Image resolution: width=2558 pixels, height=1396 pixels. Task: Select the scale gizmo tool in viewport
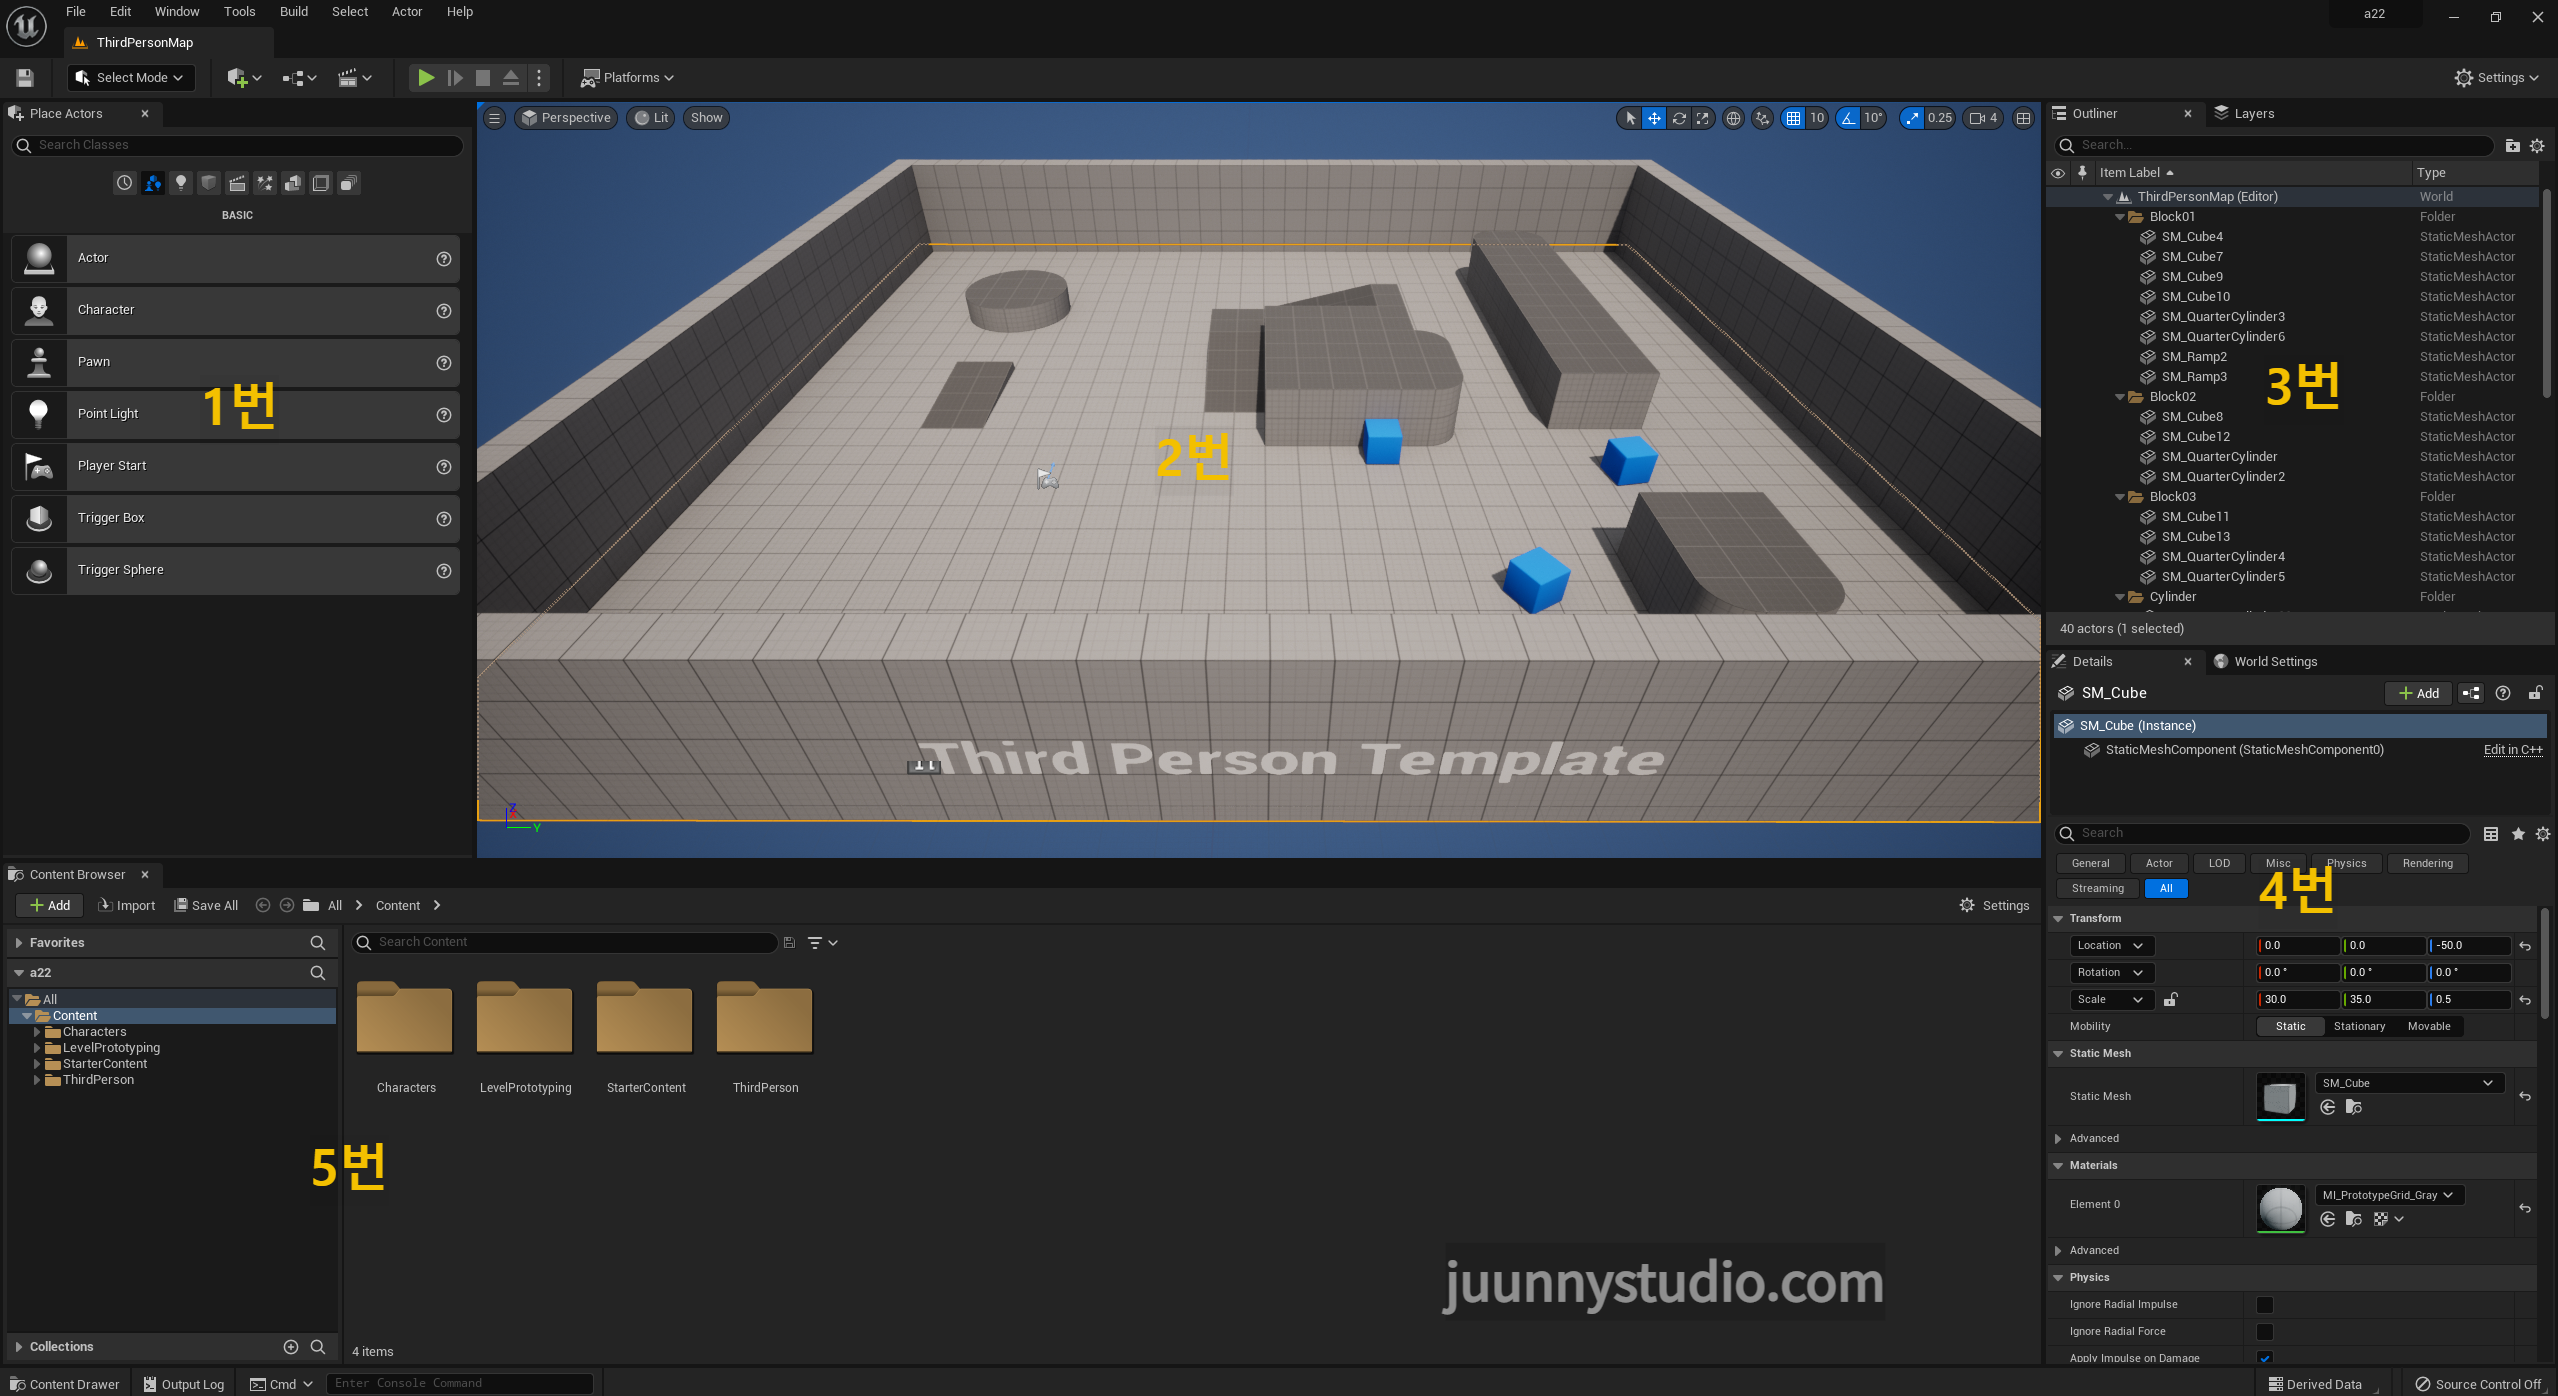[1703, 118]
